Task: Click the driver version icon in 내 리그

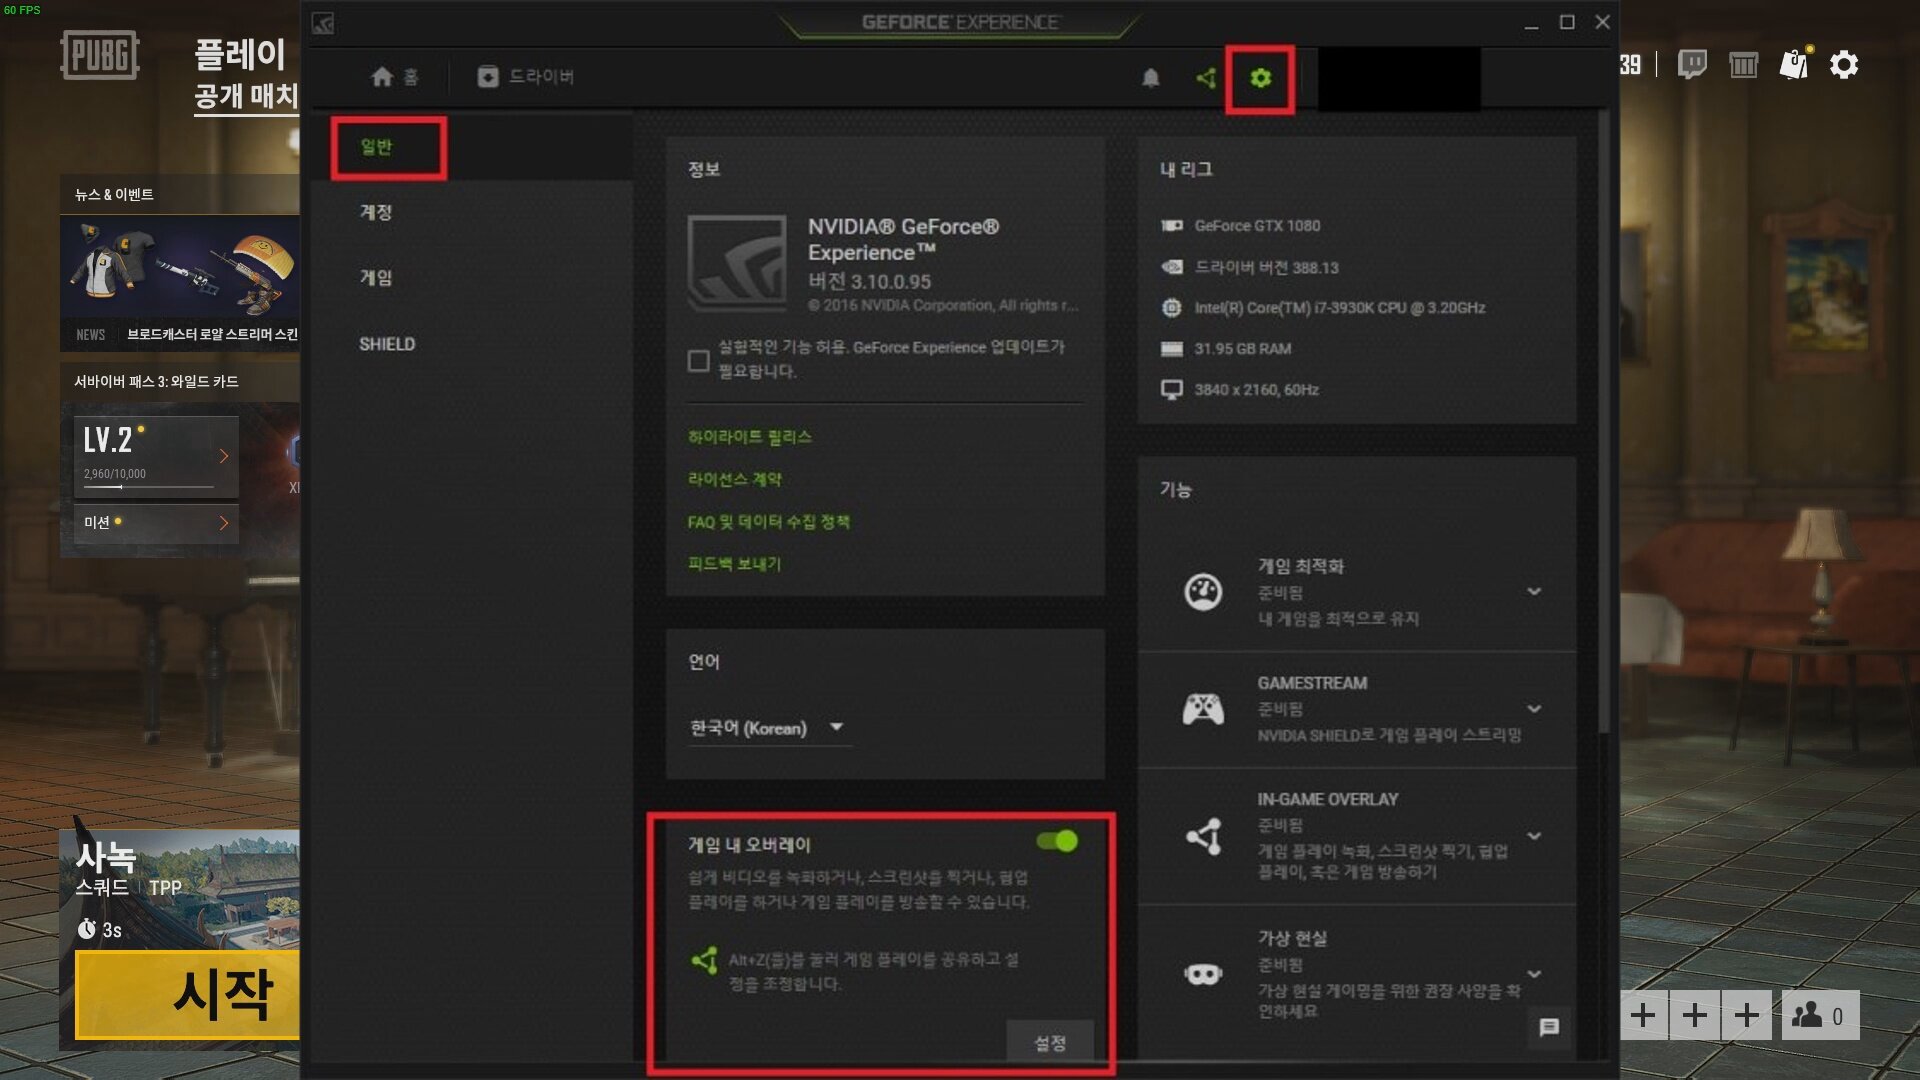Action: click(1172, 267)
